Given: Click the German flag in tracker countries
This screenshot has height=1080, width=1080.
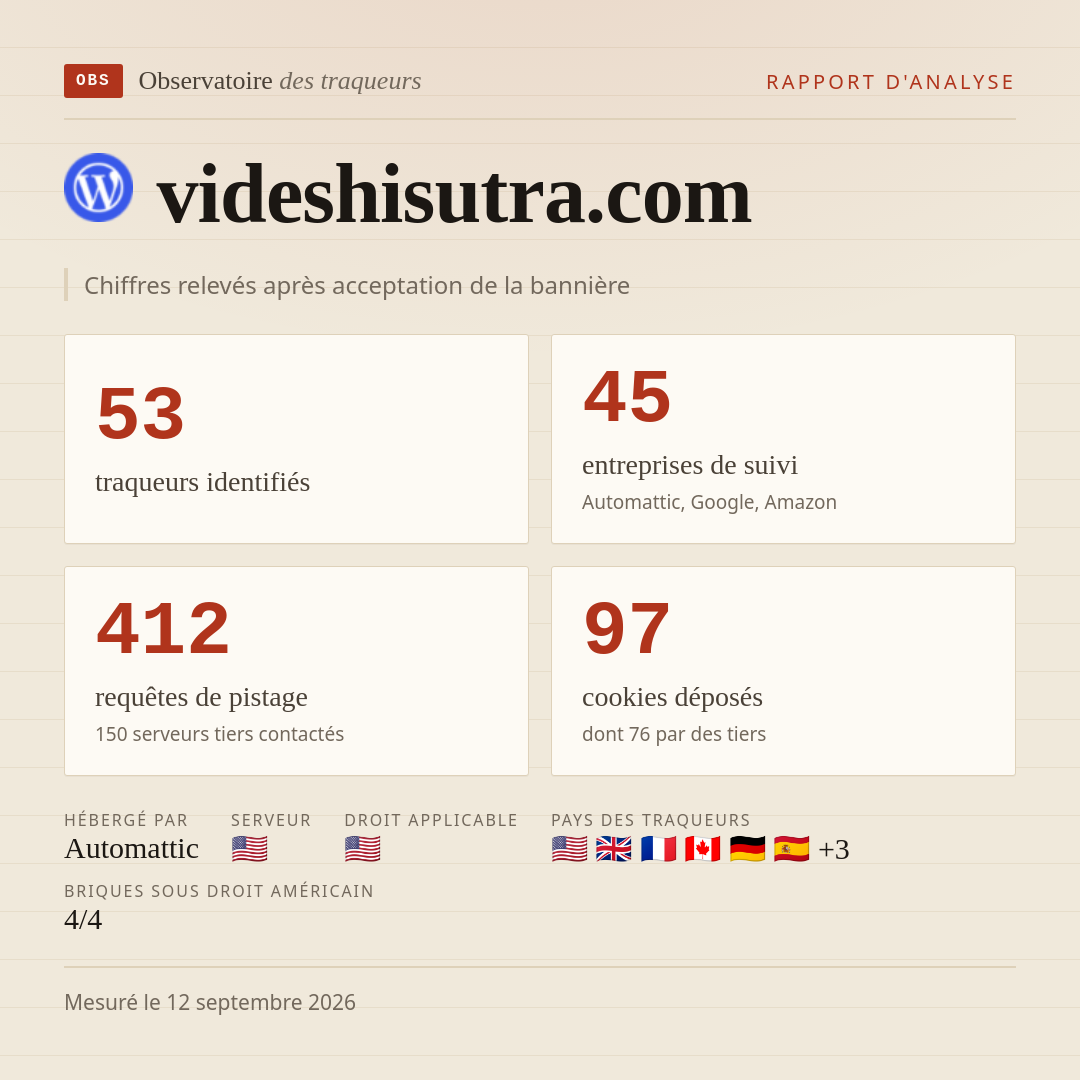Looking at the screenshot, I should point(747,849).
